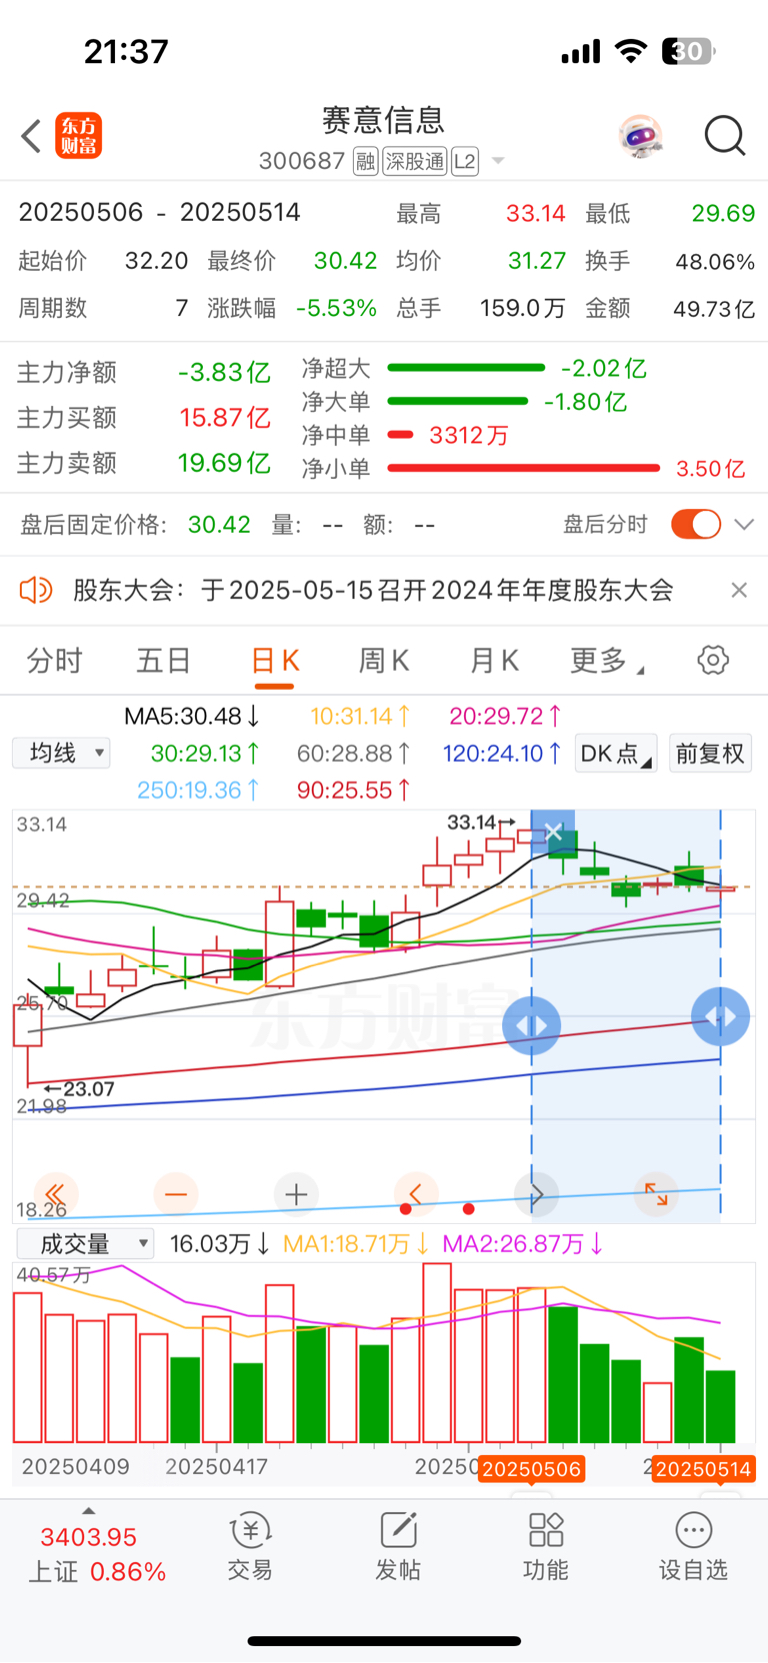Tap the 换手 48.06% value

715,261
